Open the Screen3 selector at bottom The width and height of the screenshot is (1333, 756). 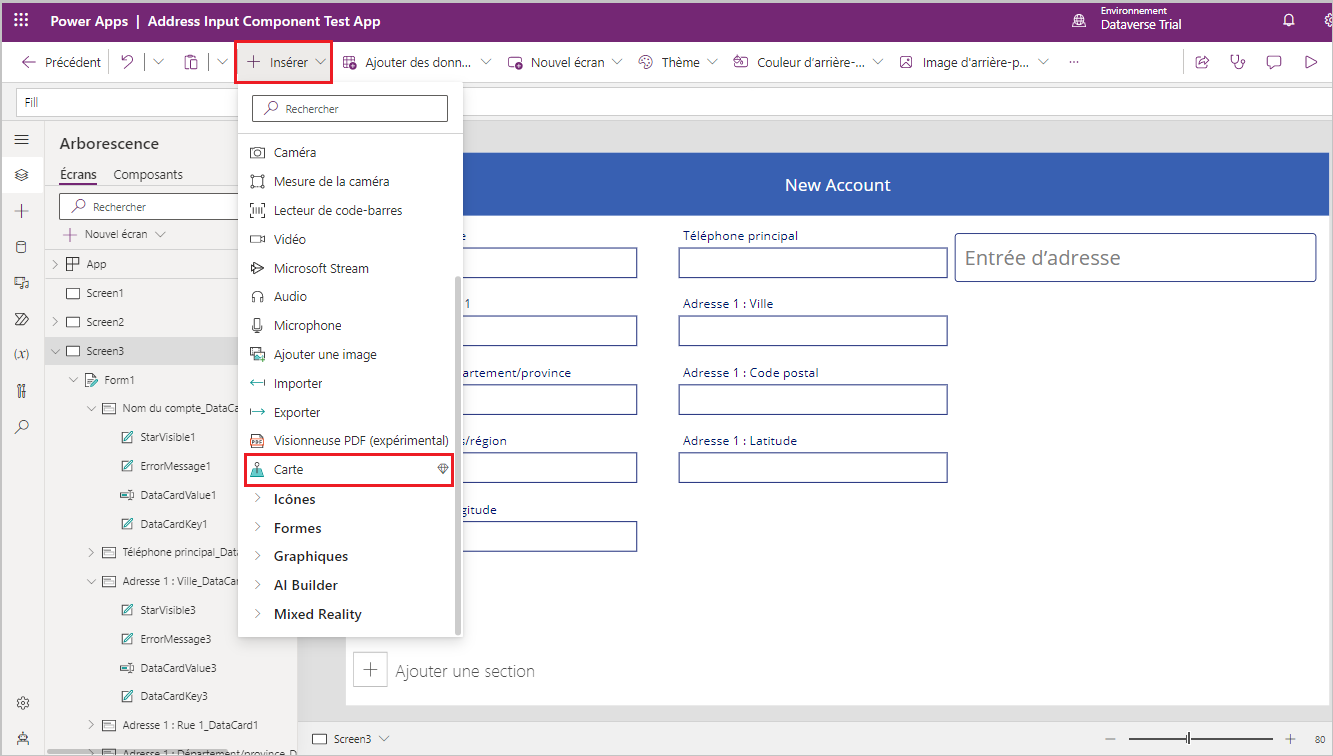[x=351, y=739]
